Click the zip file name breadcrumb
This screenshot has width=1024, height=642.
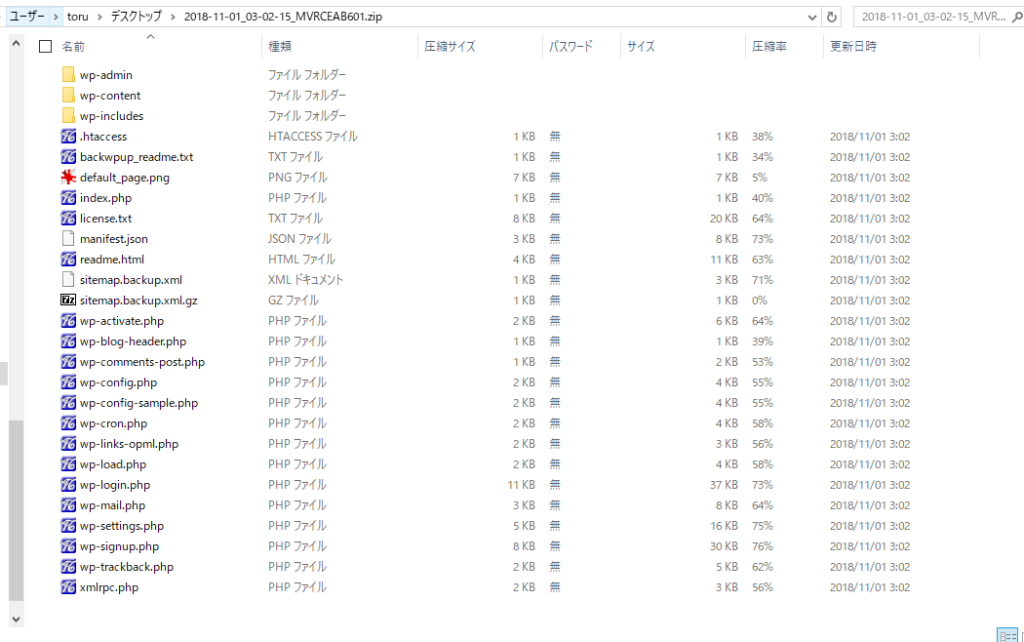click(283, 17)
